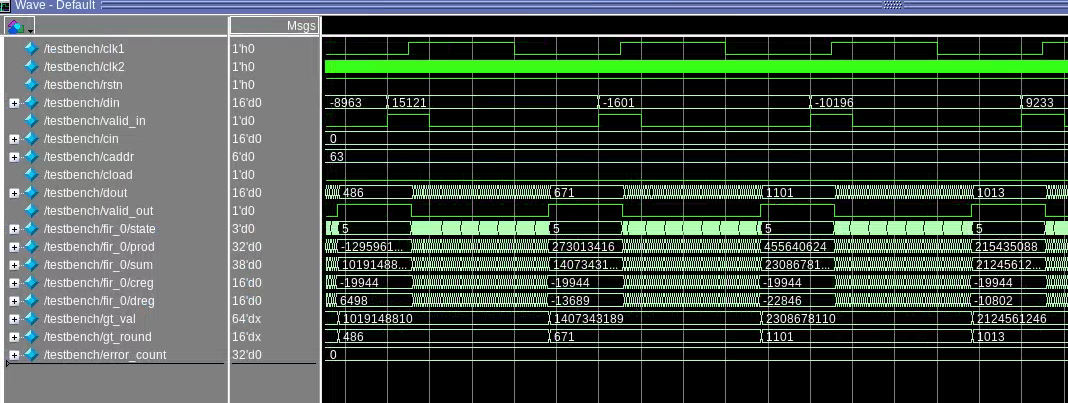The image size is (1068, 403).
Task: Select the /testbench/caddr signal name
Action: tap(88, 157)
